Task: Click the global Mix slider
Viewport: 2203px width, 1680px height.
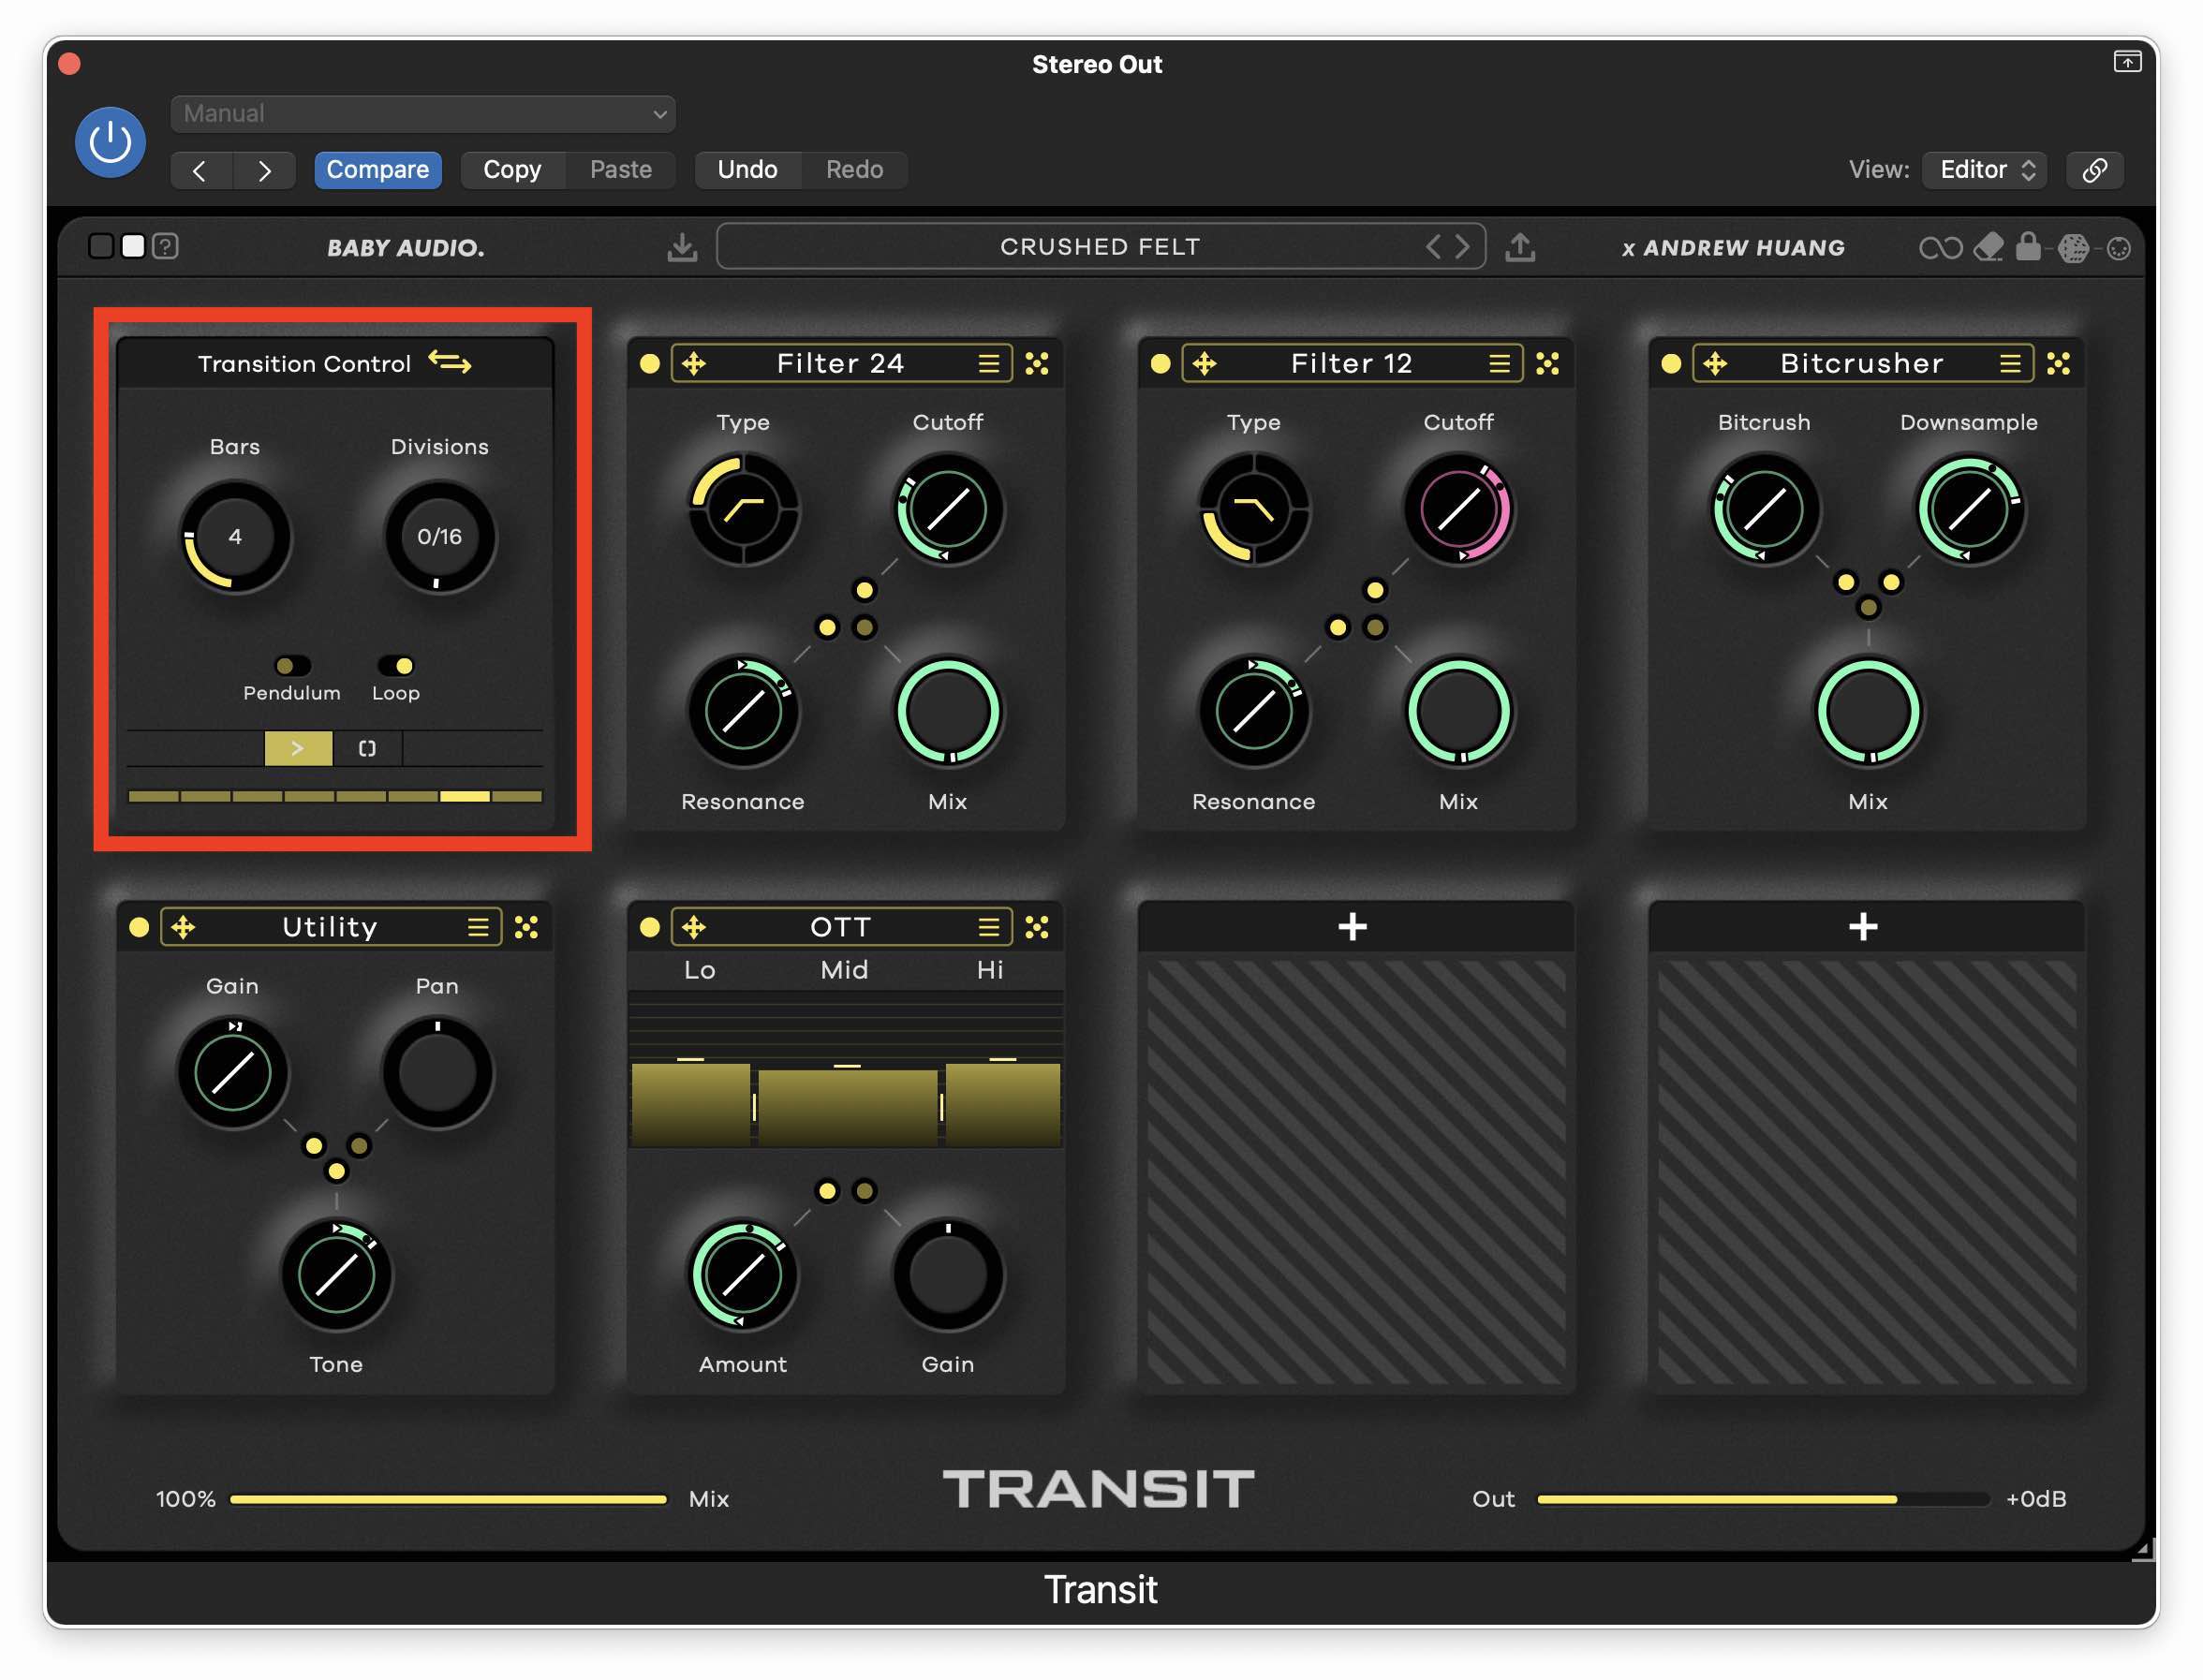Action: pyautogui.click(x=448, y=1500)
